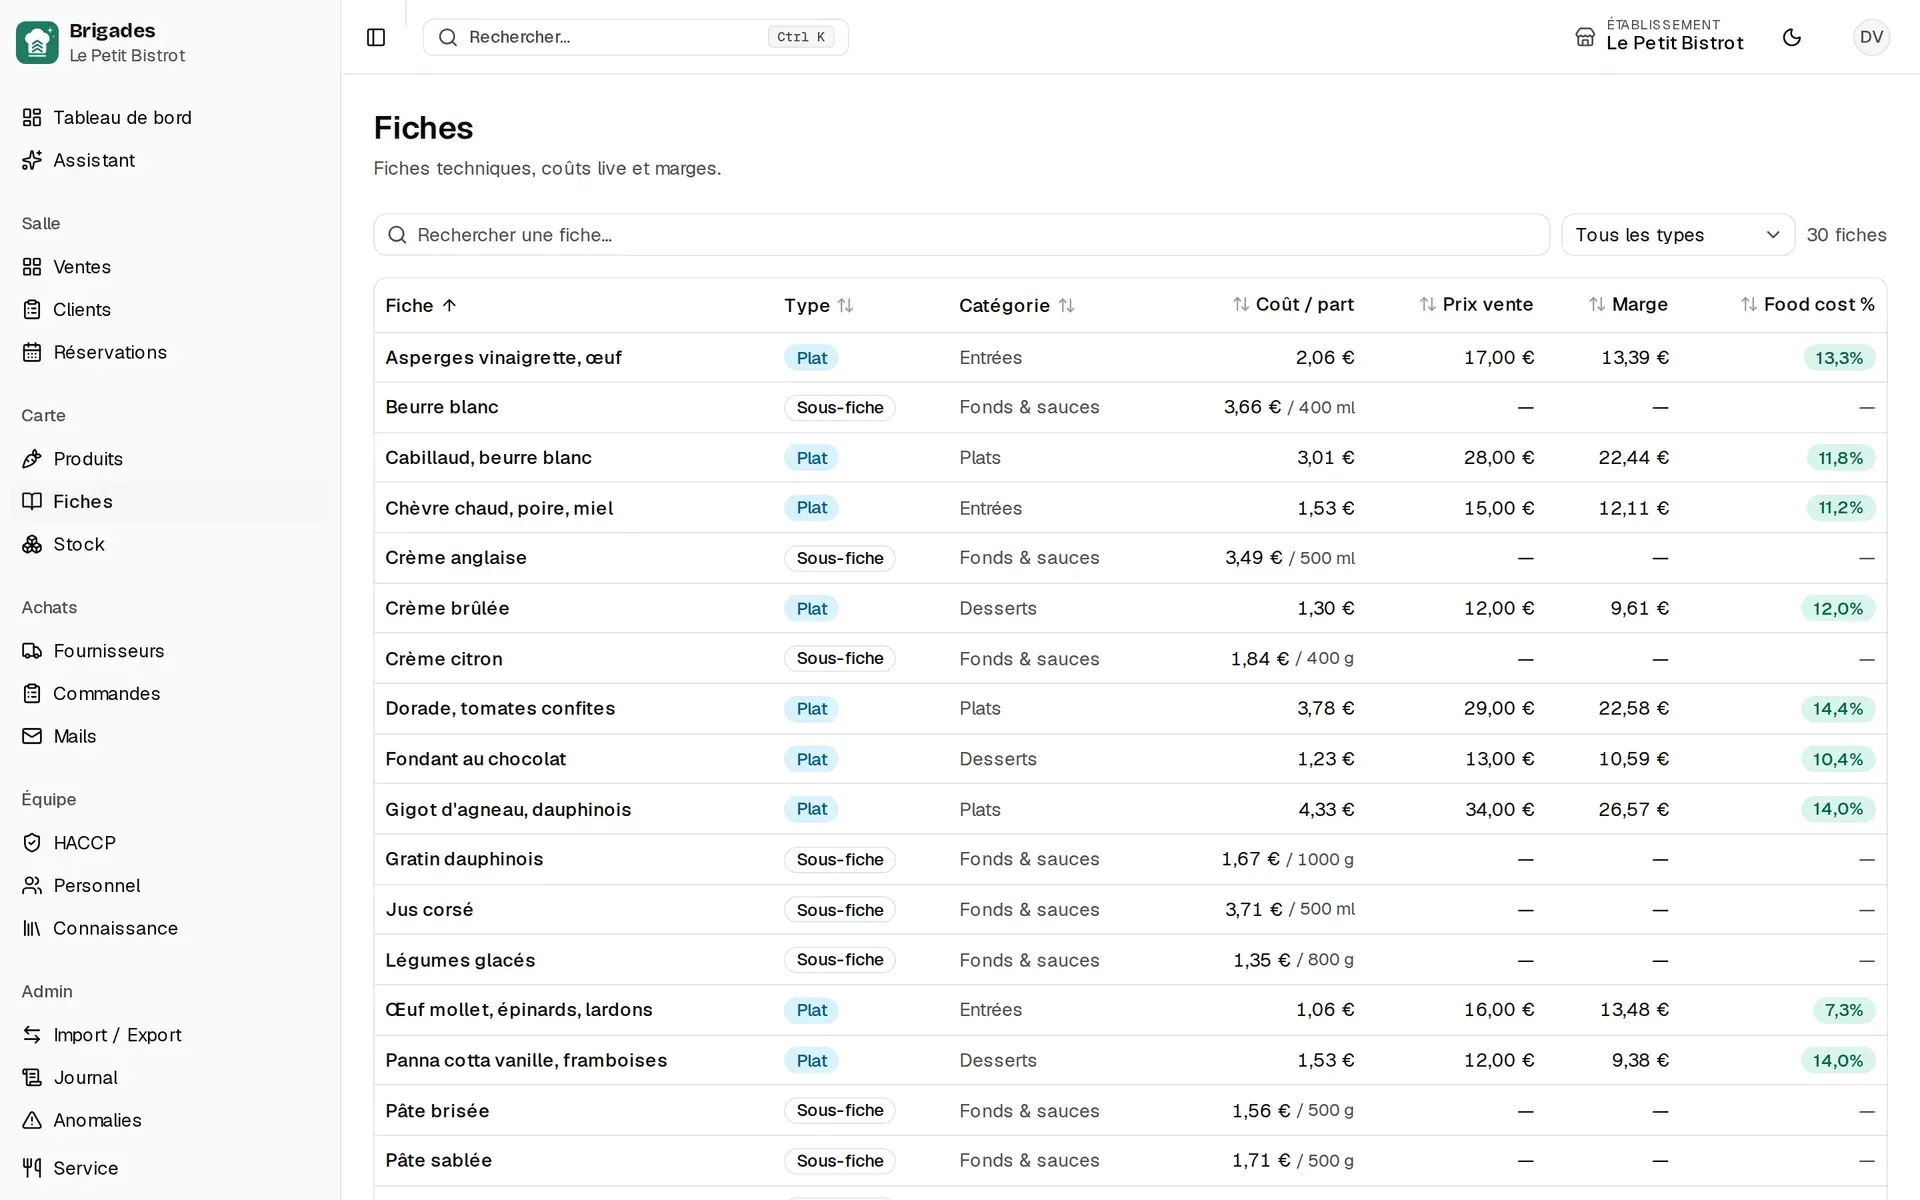
Task: Sort table by Fiche column
Action: [x=421, y=305]
